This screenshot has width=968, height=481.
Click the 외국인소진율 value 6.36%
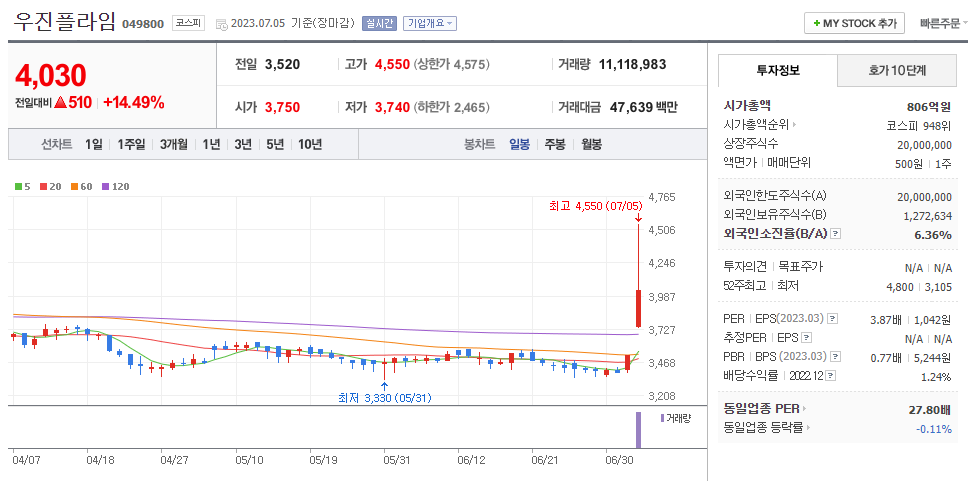tap(933, 235)
